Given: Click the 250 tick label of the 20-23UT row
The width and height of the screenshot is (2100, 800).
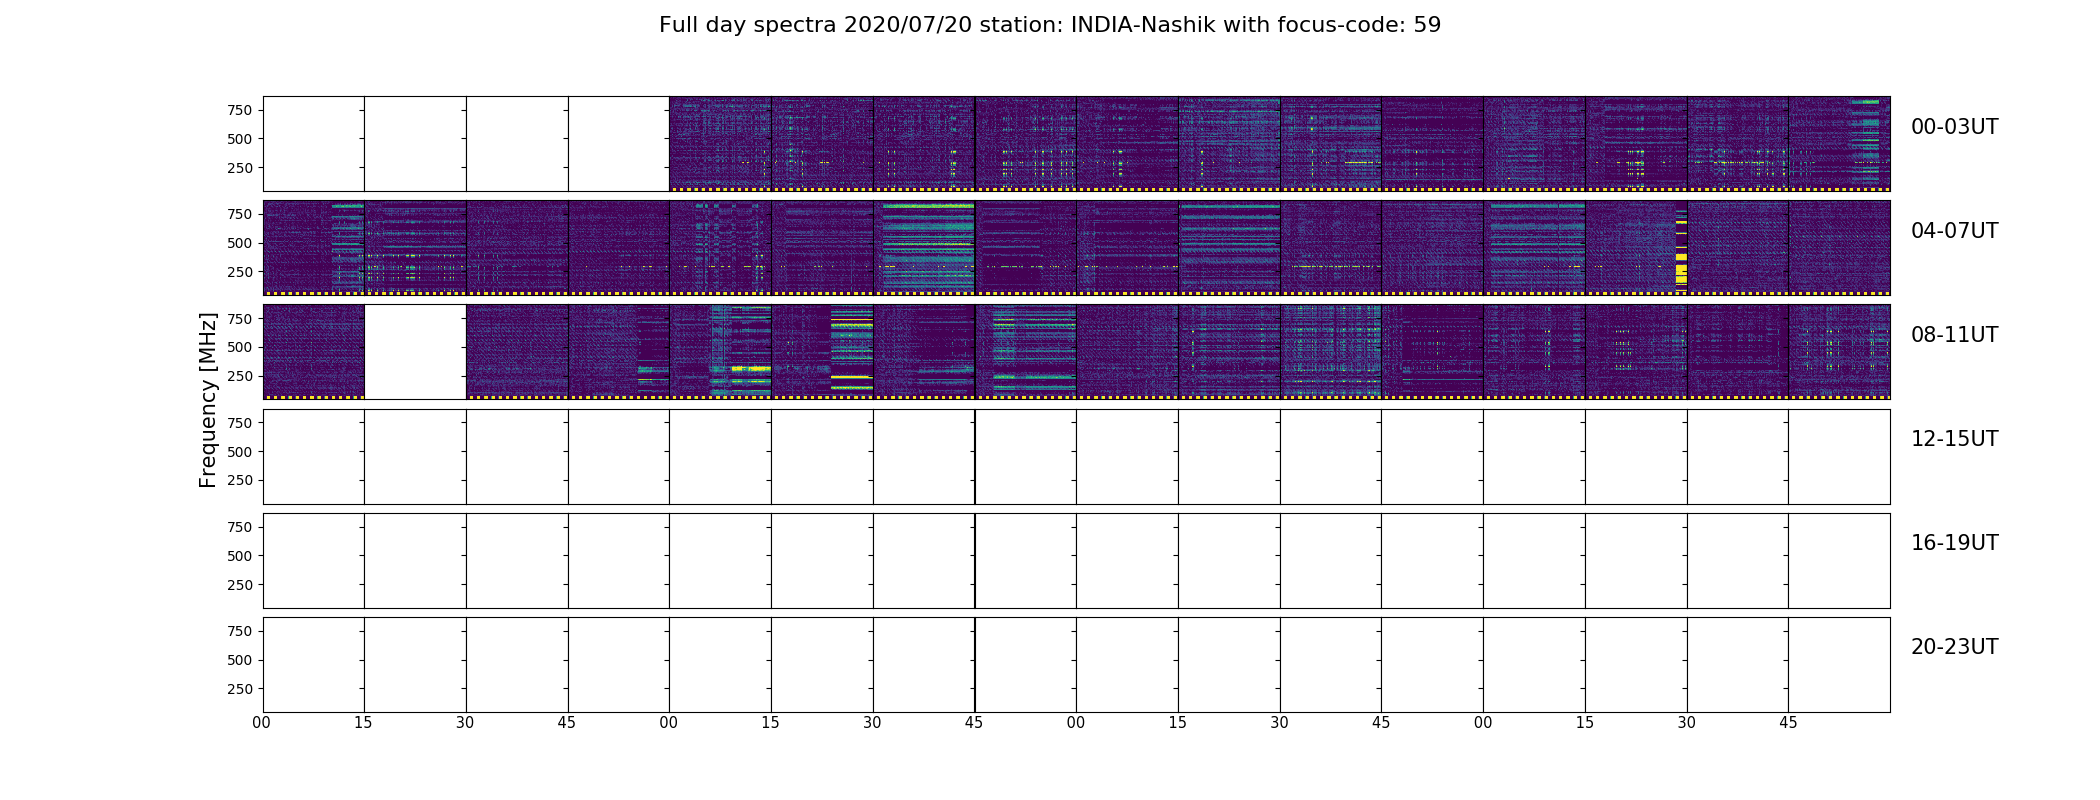Looking at the screenshot, I should (x=240, y=689).
